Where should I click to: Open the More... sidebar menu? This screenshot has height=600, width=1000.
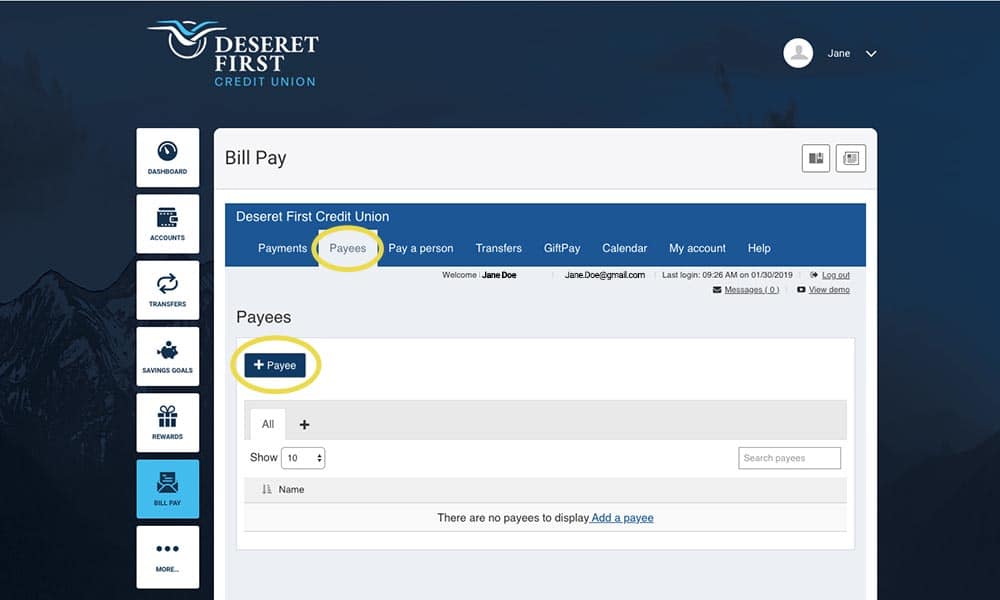click(x=167, y=557)
